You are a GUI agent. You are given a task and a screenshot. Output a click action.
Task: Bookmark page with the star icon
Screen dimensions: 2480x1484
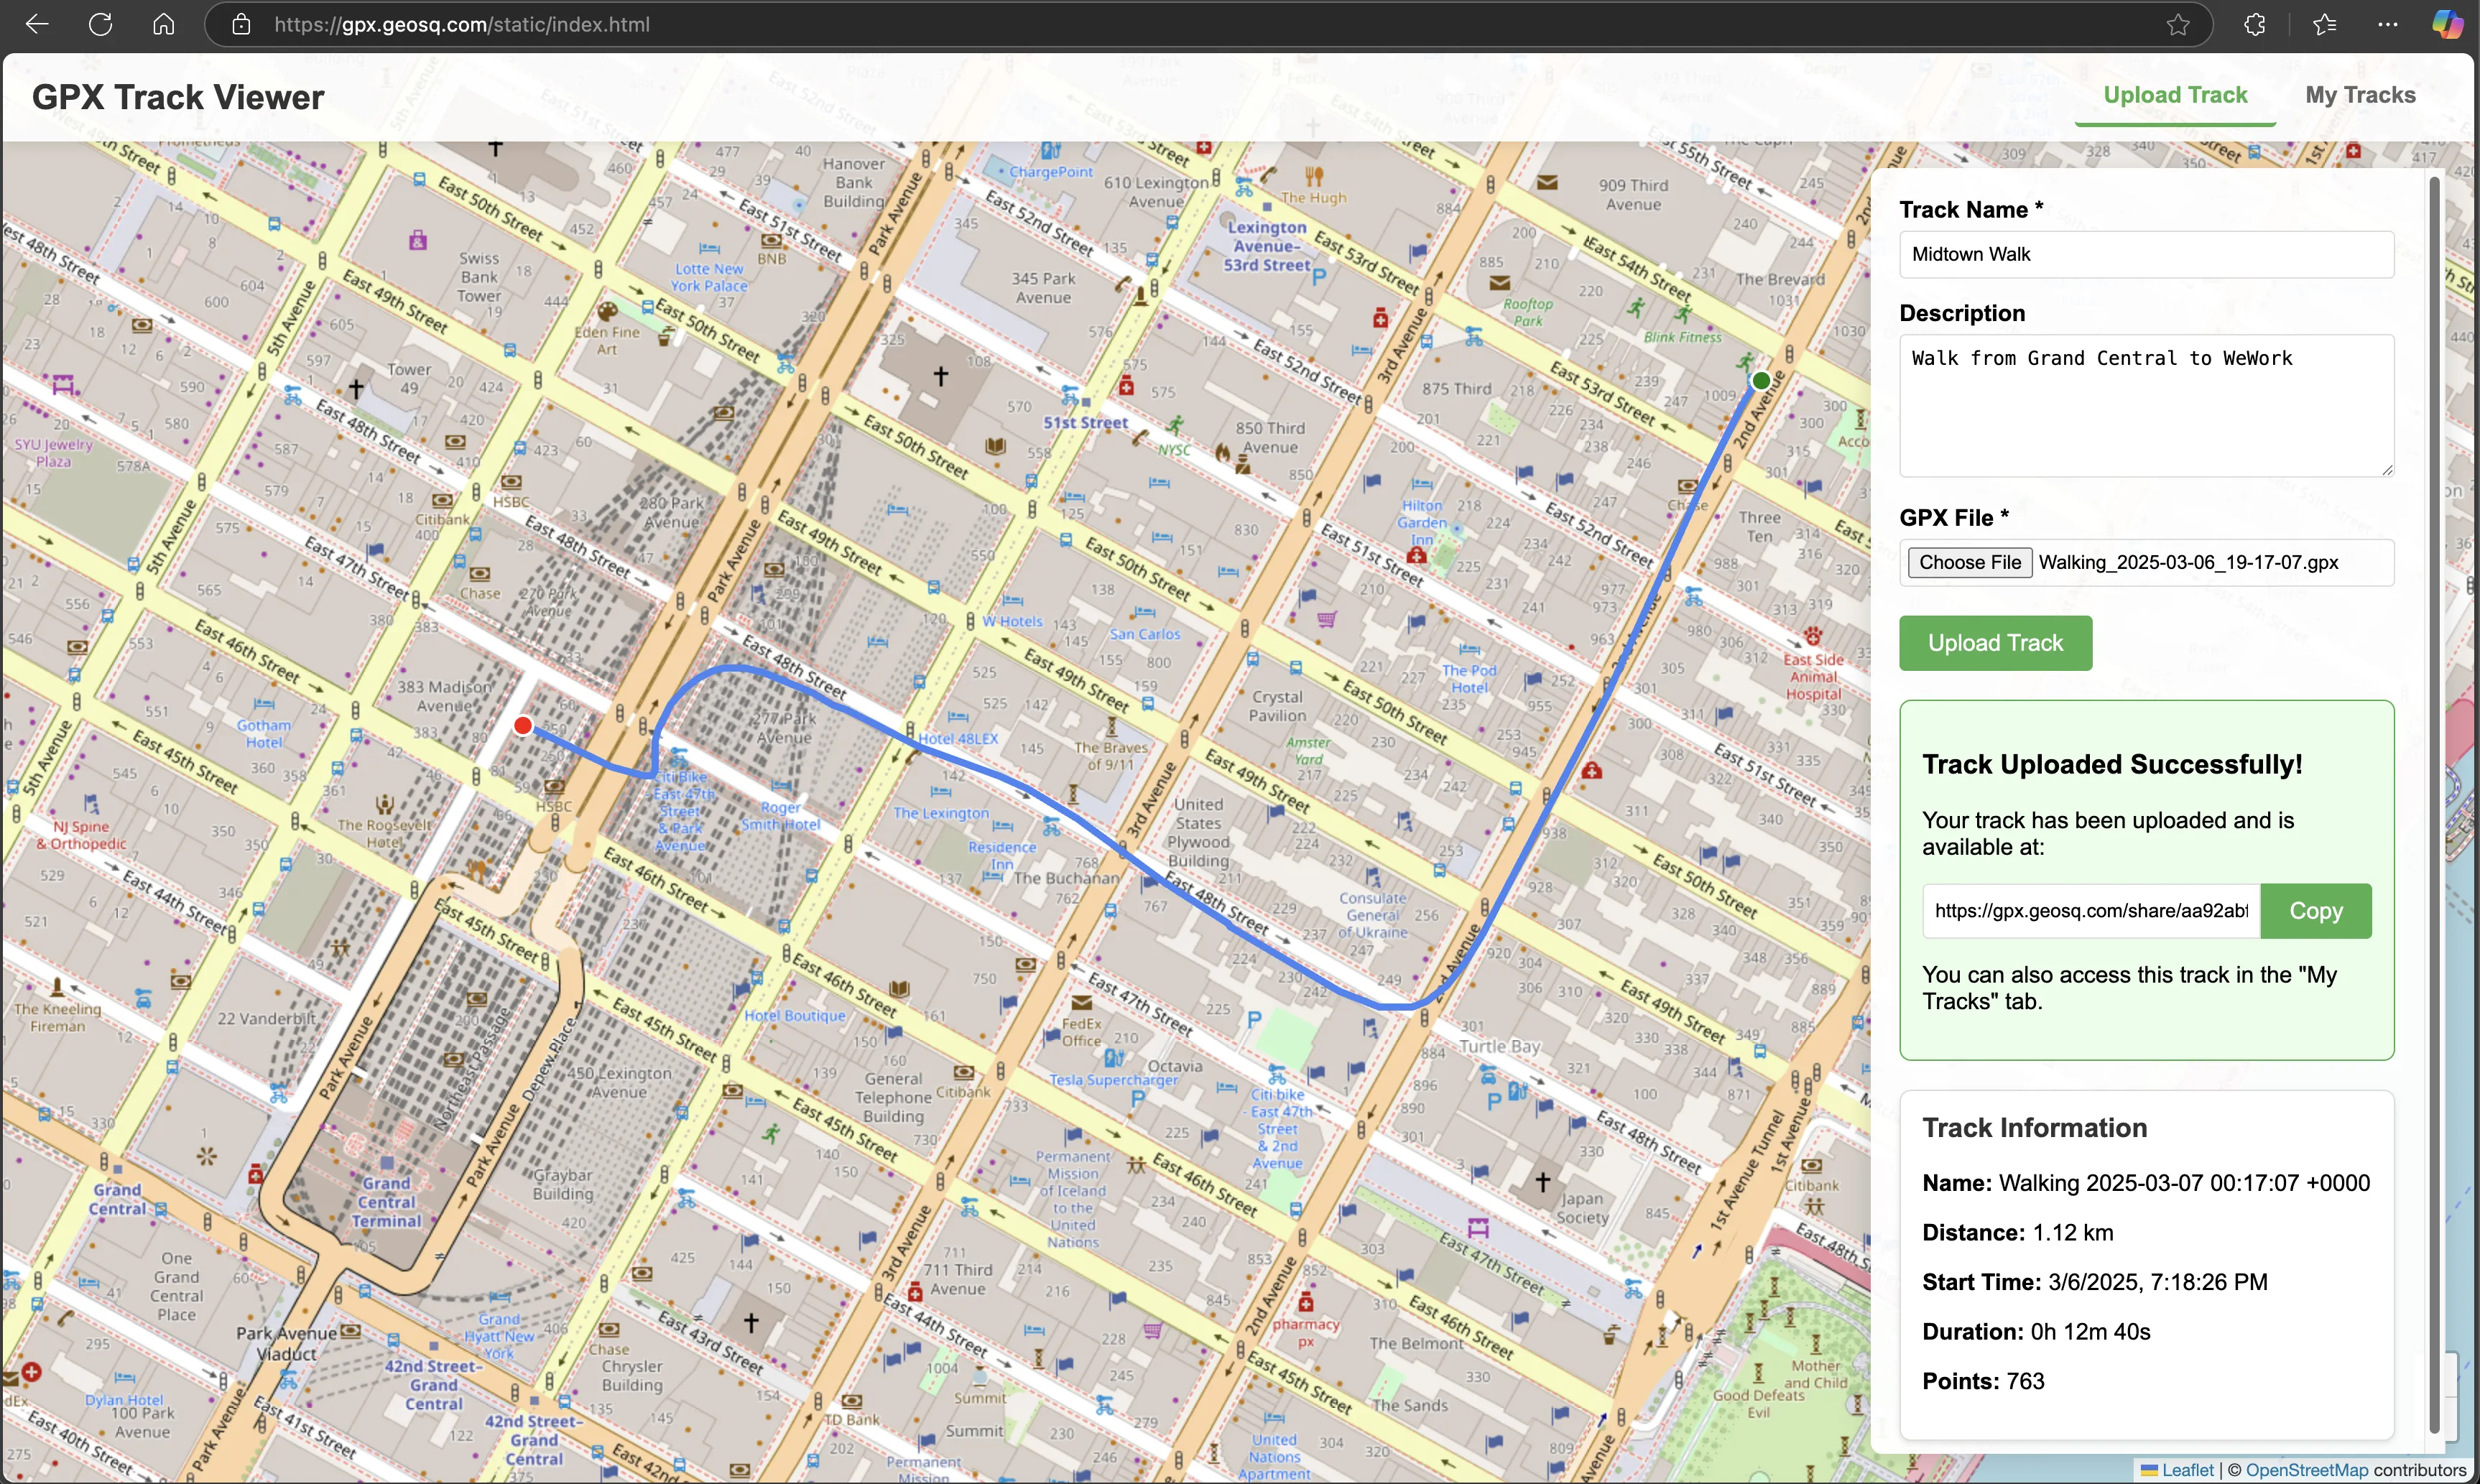[x=2178, y=25]
